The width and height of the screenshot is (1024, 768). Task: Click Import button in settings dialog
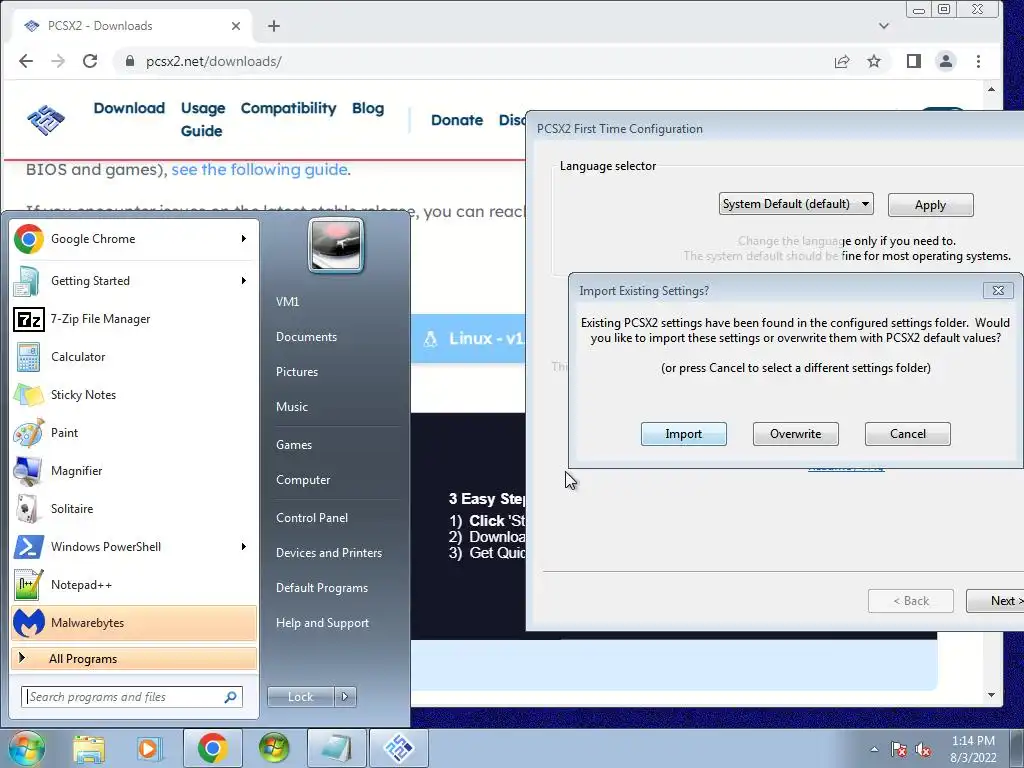point(684,434)
